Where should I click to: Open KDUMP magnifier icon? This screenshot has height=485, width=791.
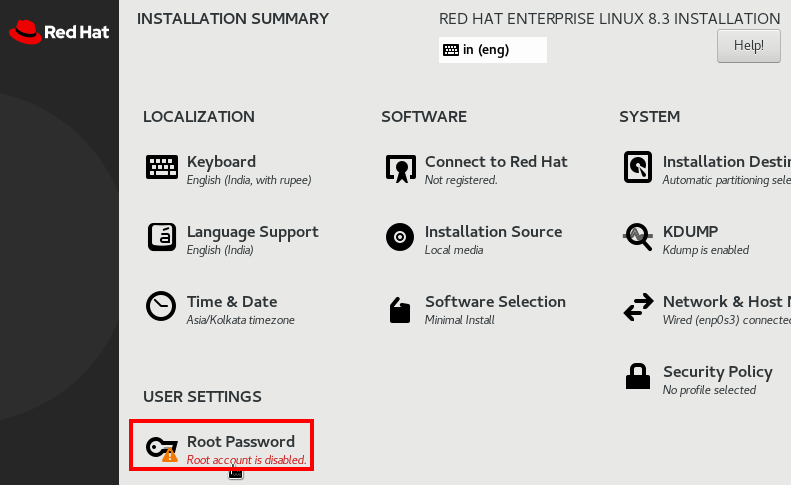638,236
